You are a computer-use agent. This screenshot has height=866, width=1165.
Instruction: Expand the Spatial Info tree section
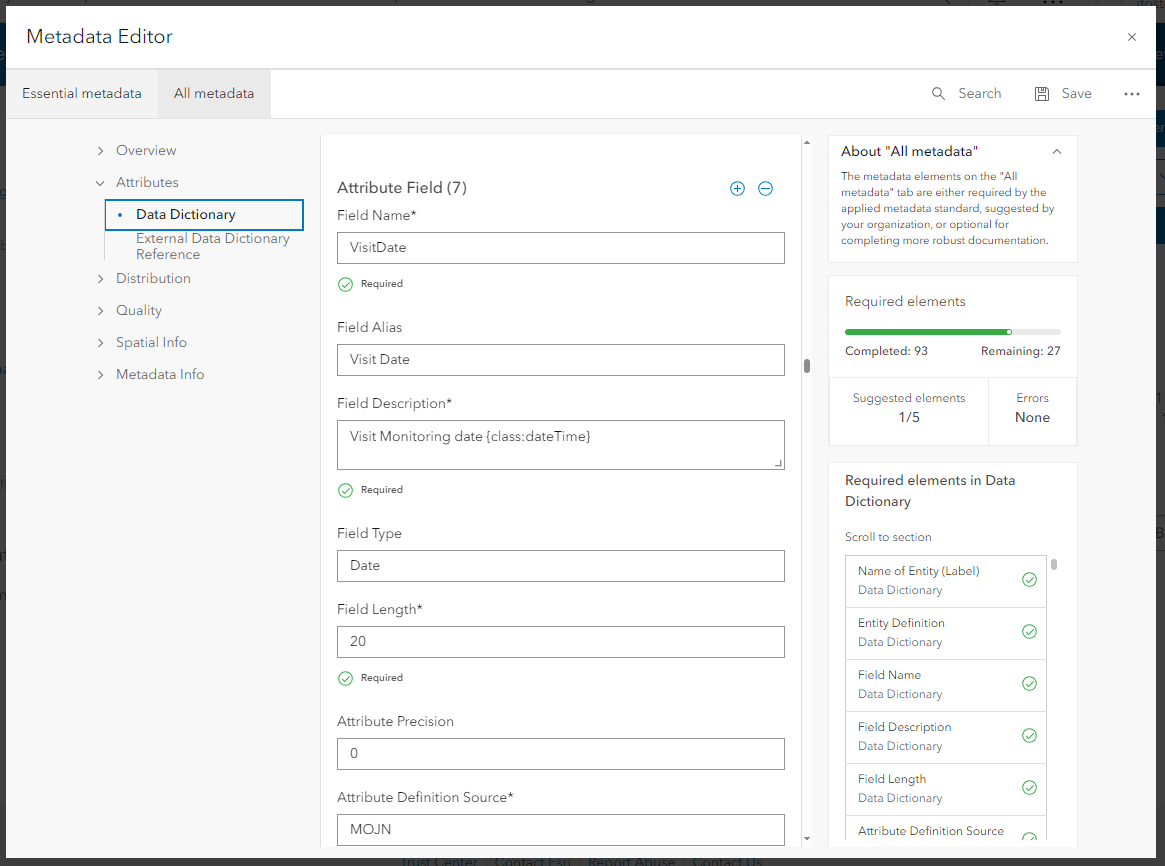coord(100,342)
